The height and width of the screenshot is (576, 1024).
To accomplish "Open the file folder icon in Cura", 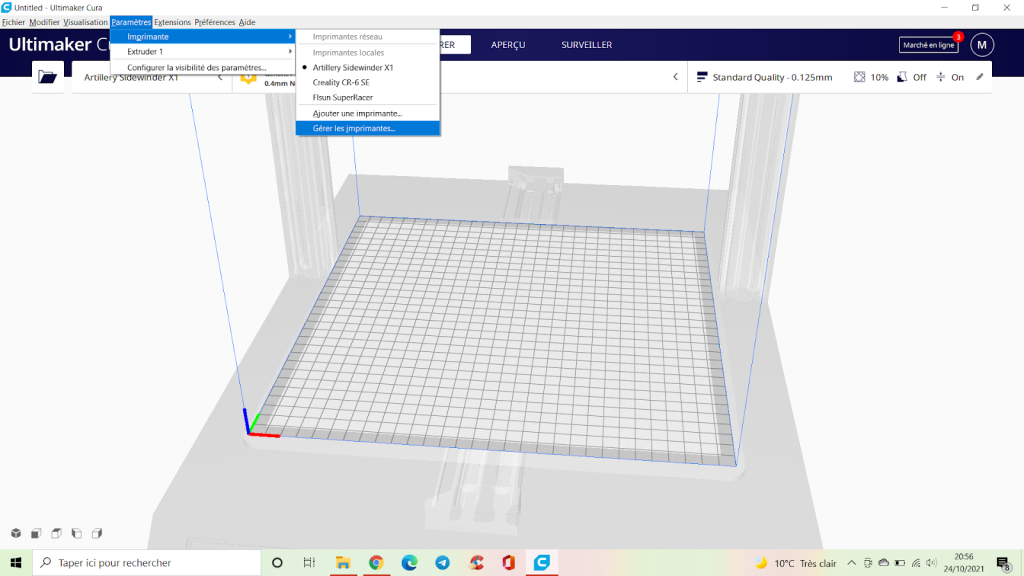I will [x=48, y=77].
